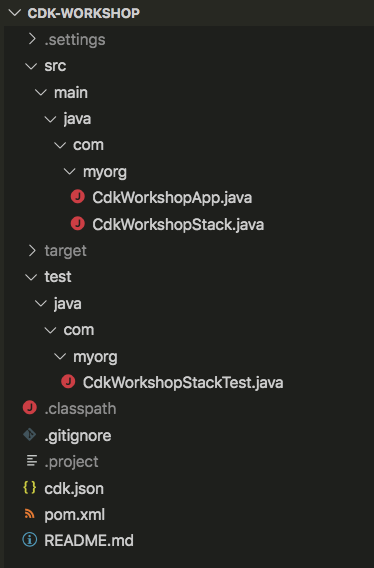Click the Java icon beside CdkWorkshopStackTest.java

(x=68, y=382)
